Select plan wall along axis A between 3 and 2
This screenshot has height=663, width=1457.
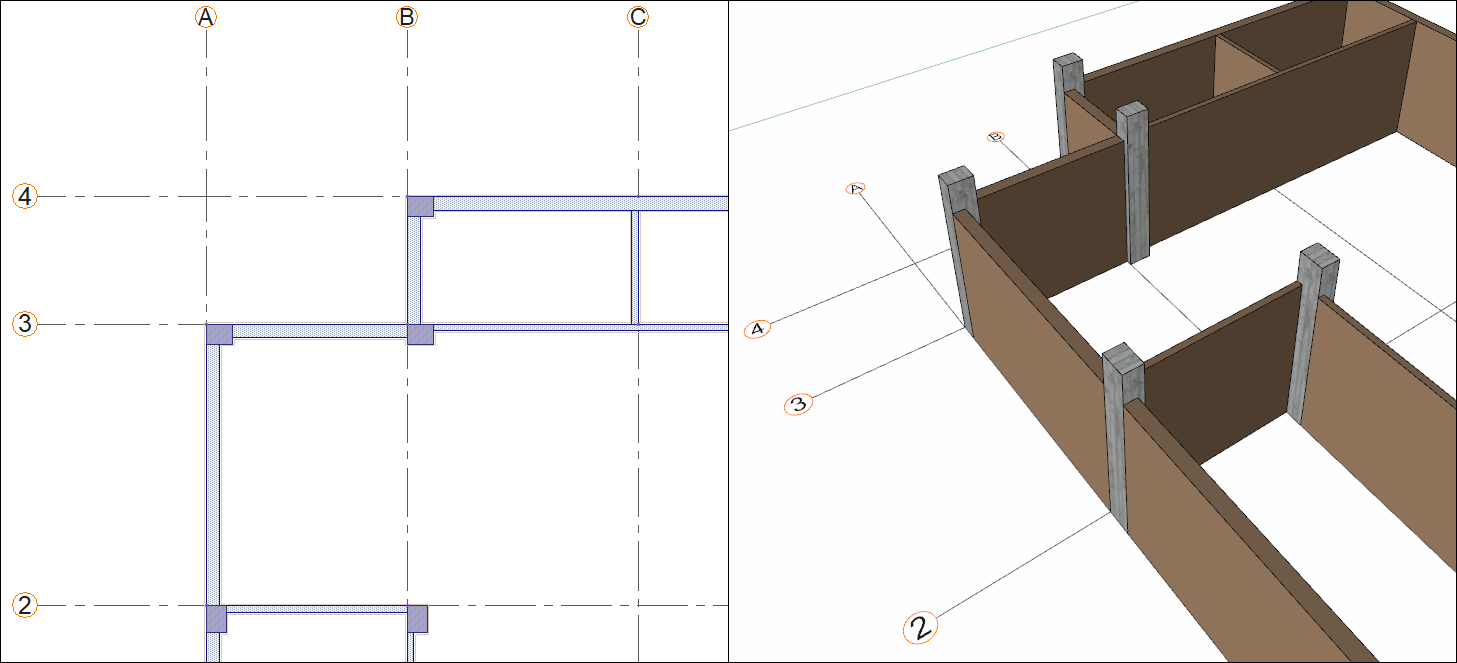pyautogui.click(x=212, y=475)
